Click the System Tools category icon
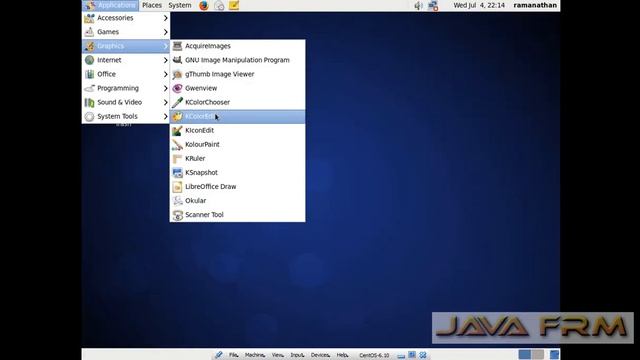The width and height of the screenshot is (640, 360). click(x=89, y=116)
